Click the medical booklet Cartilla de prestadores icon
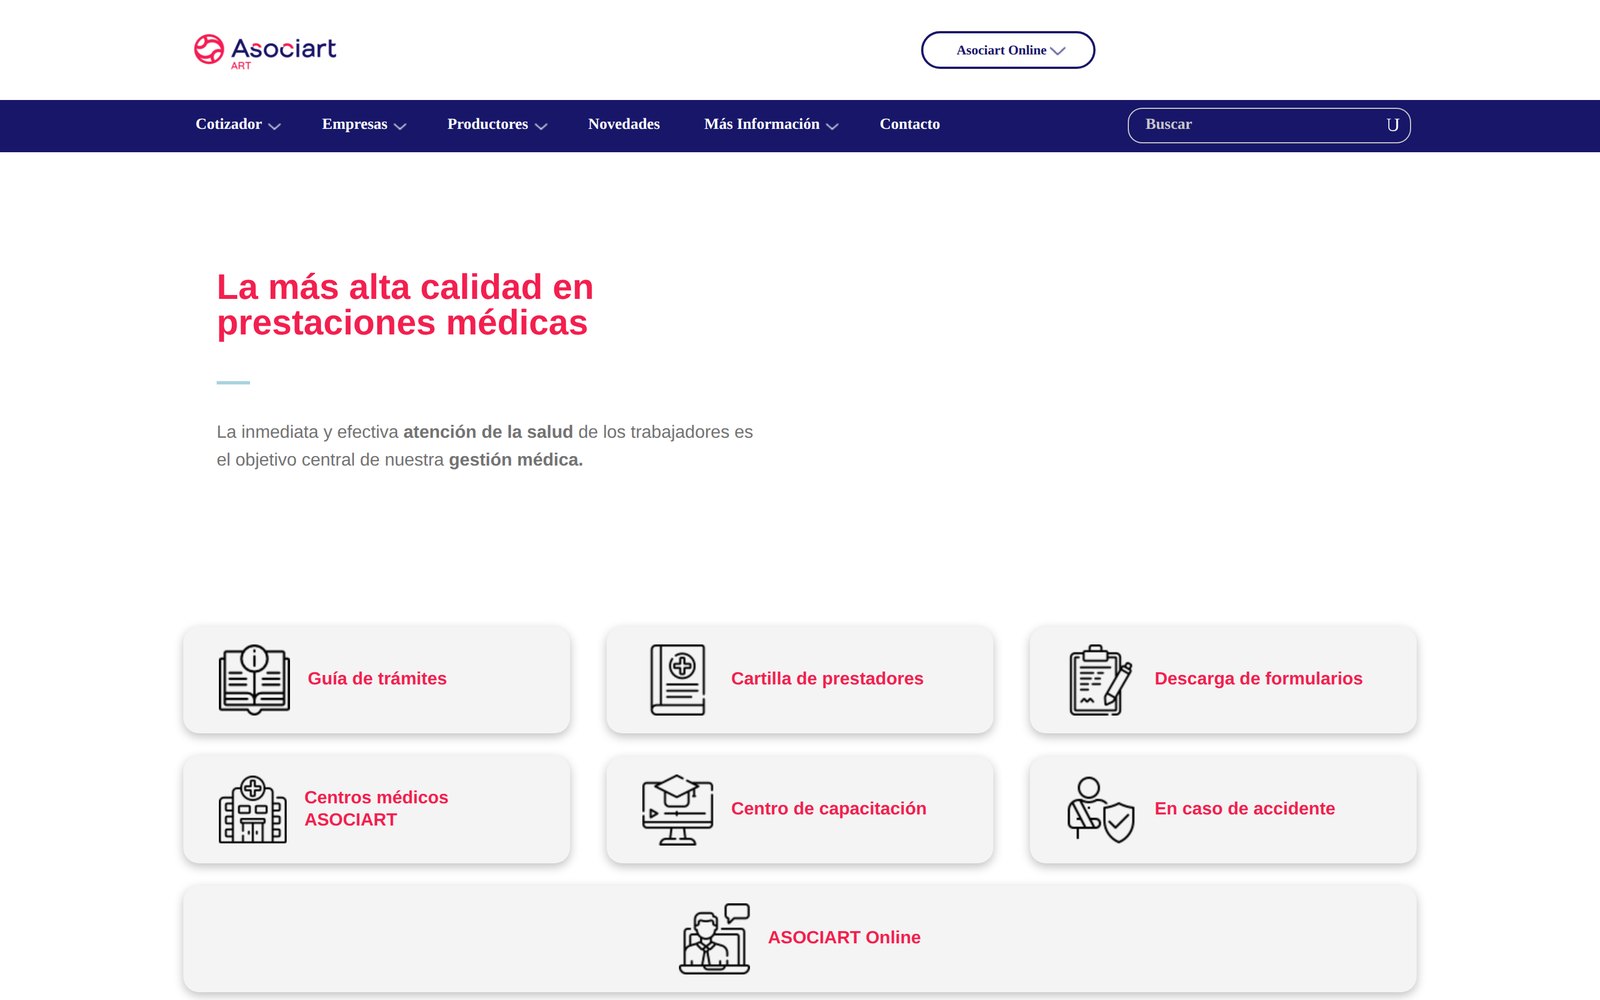The width and height of the screenshot is (1600, 1000). (678, 679)
